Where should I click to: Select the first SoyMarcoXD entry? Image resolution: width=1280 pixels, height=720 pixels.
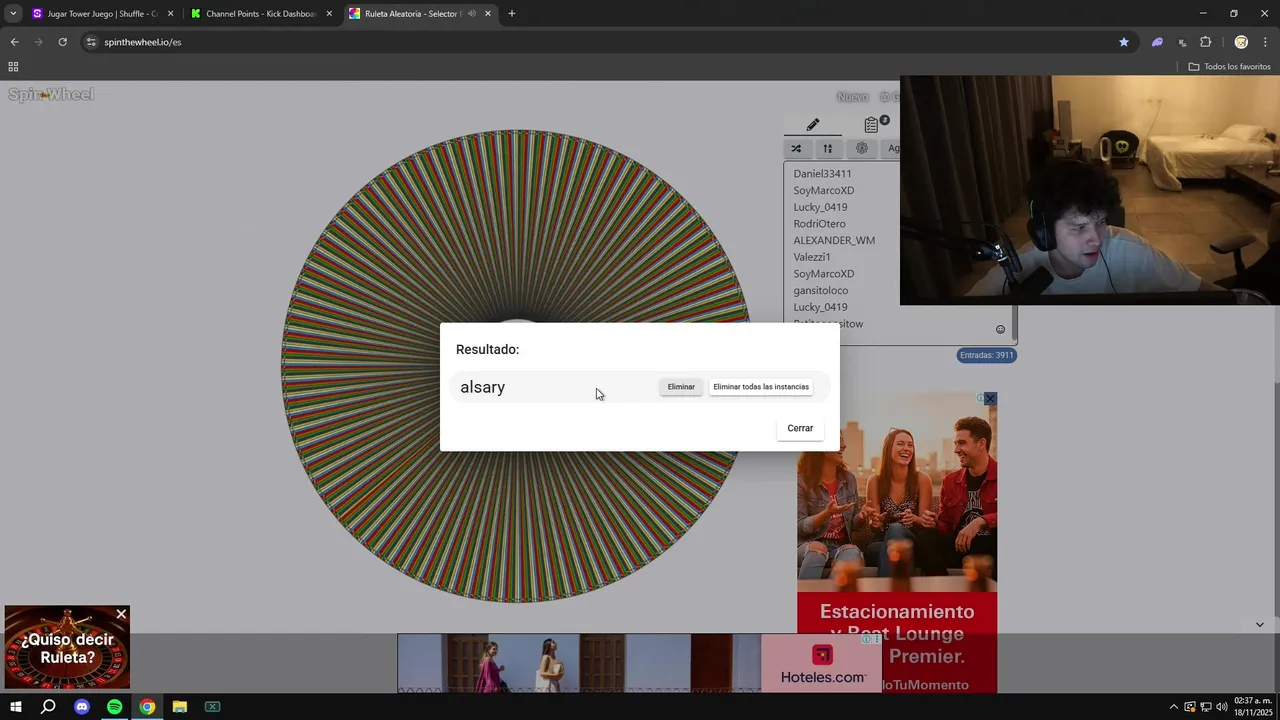[x=823, y=190]
